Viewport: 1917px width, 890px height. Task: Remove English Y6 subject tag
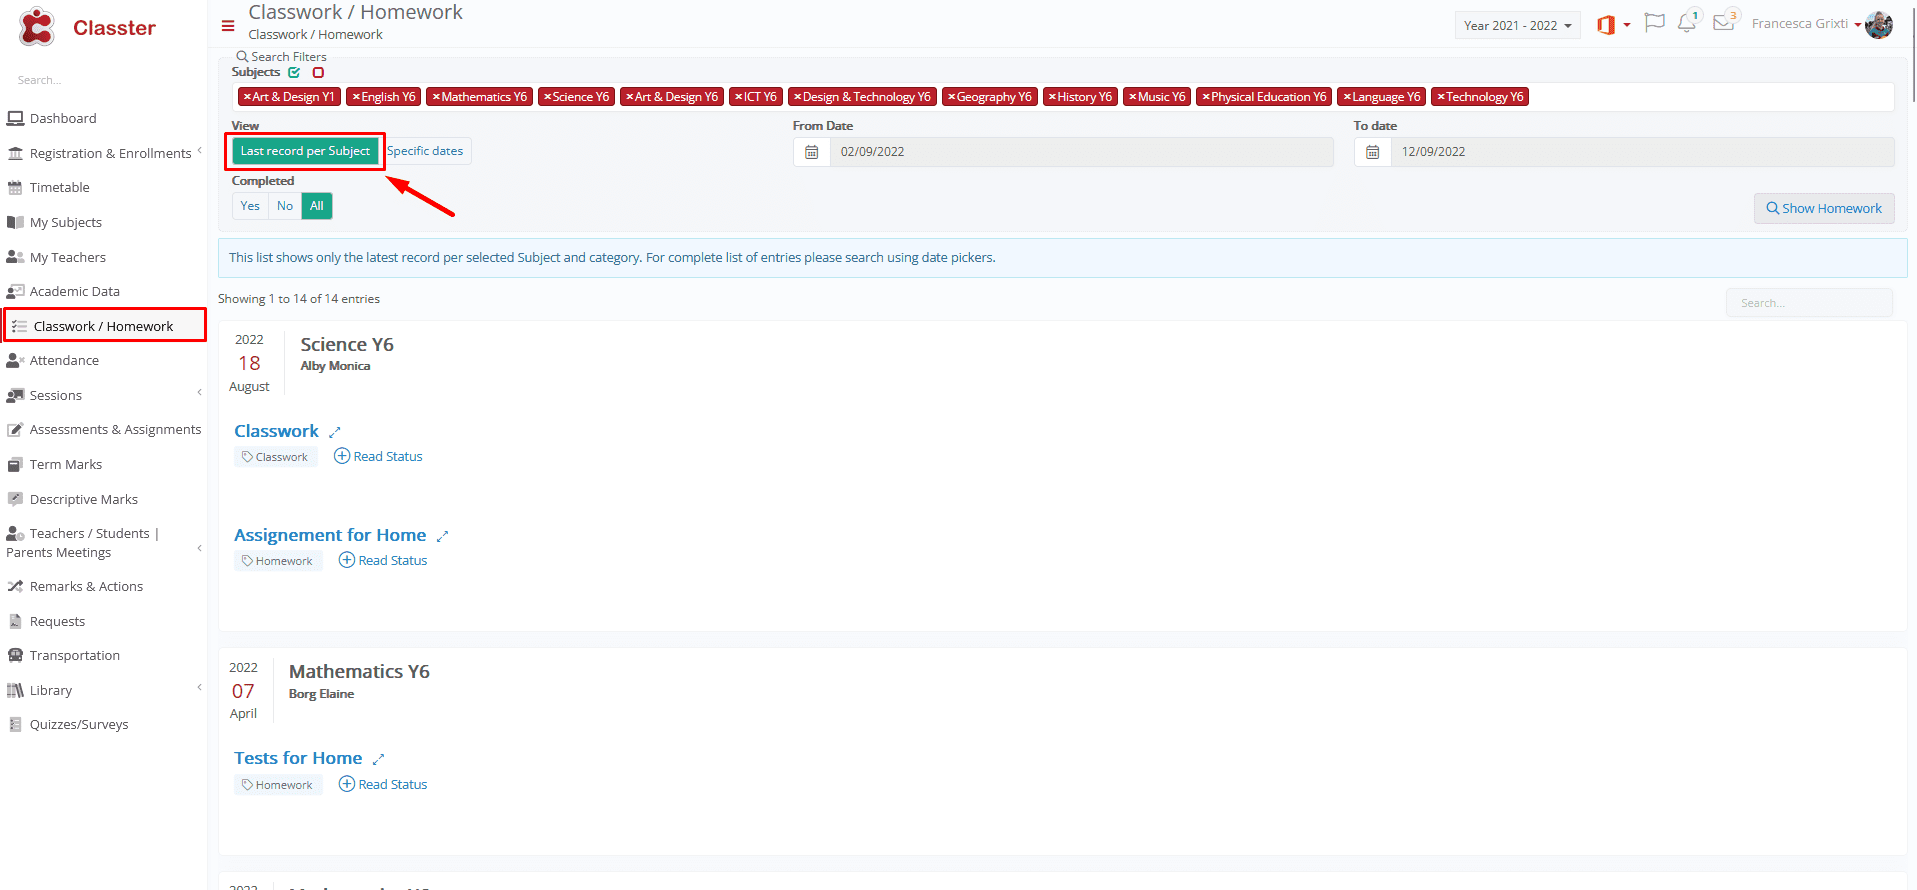click(356, 97)
